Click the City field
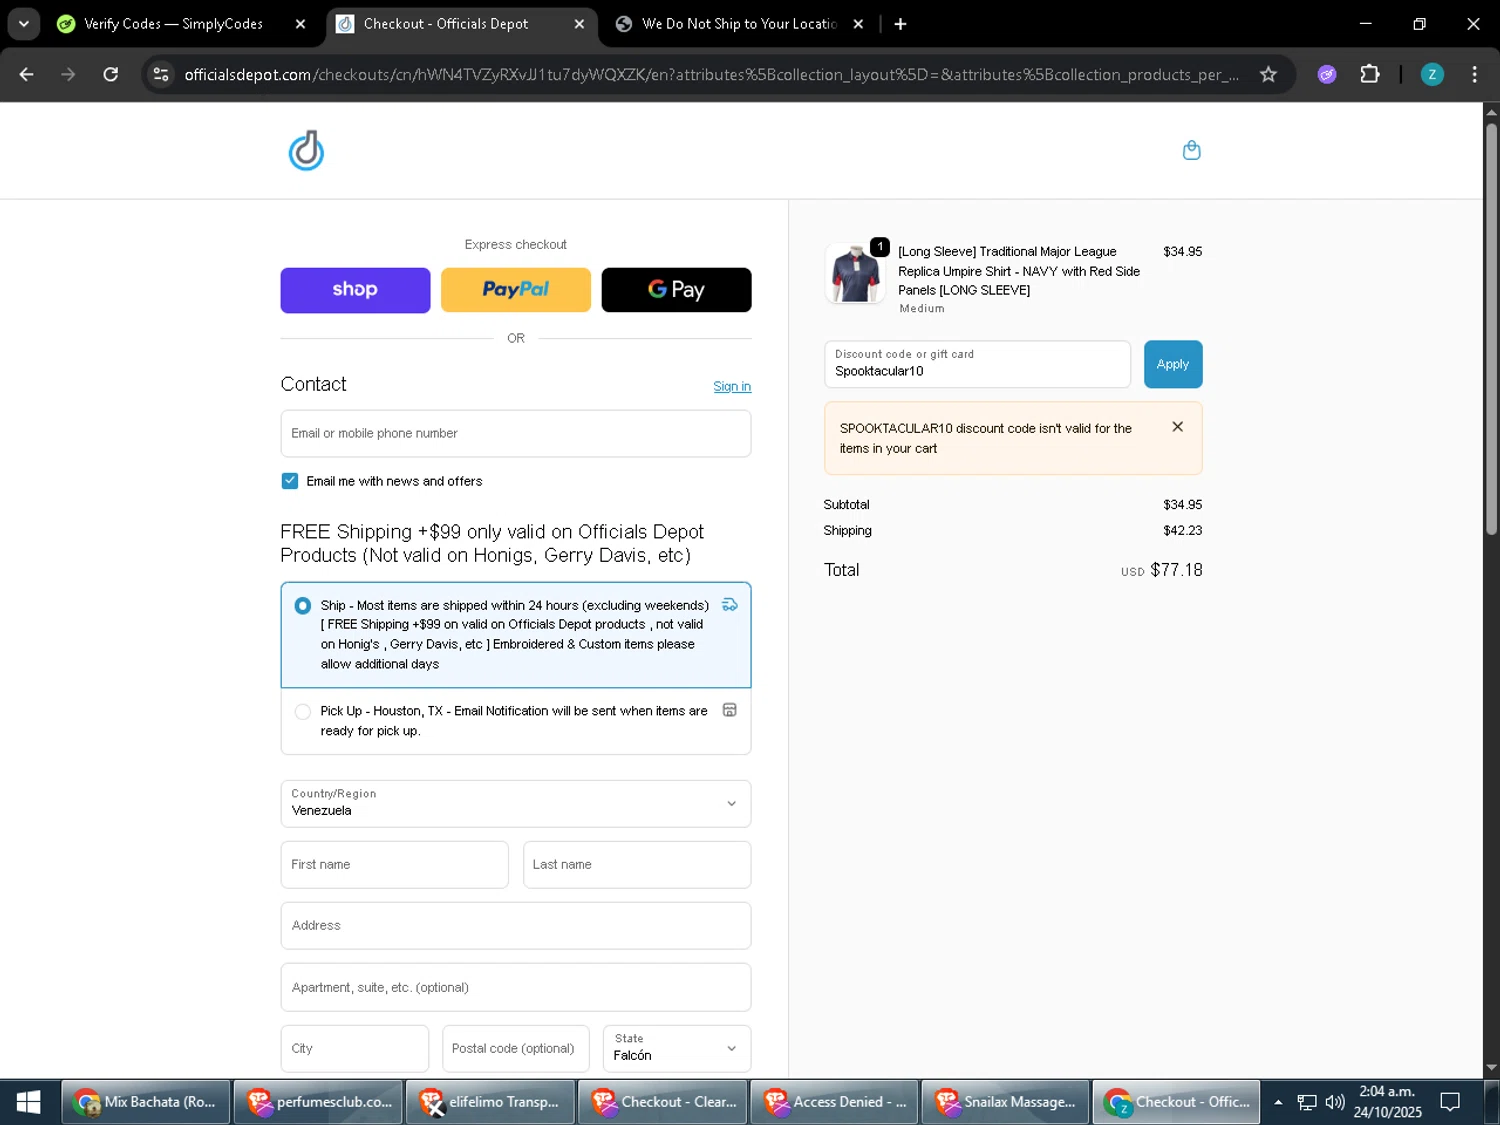 click(x=355, y=1048)
